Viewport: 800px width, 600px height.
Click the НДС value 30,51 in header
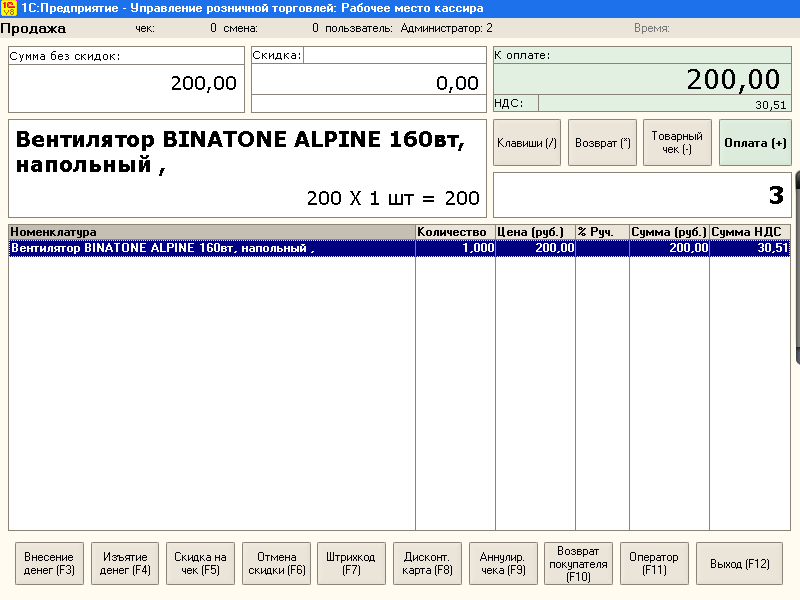click(x=770, y=105)
